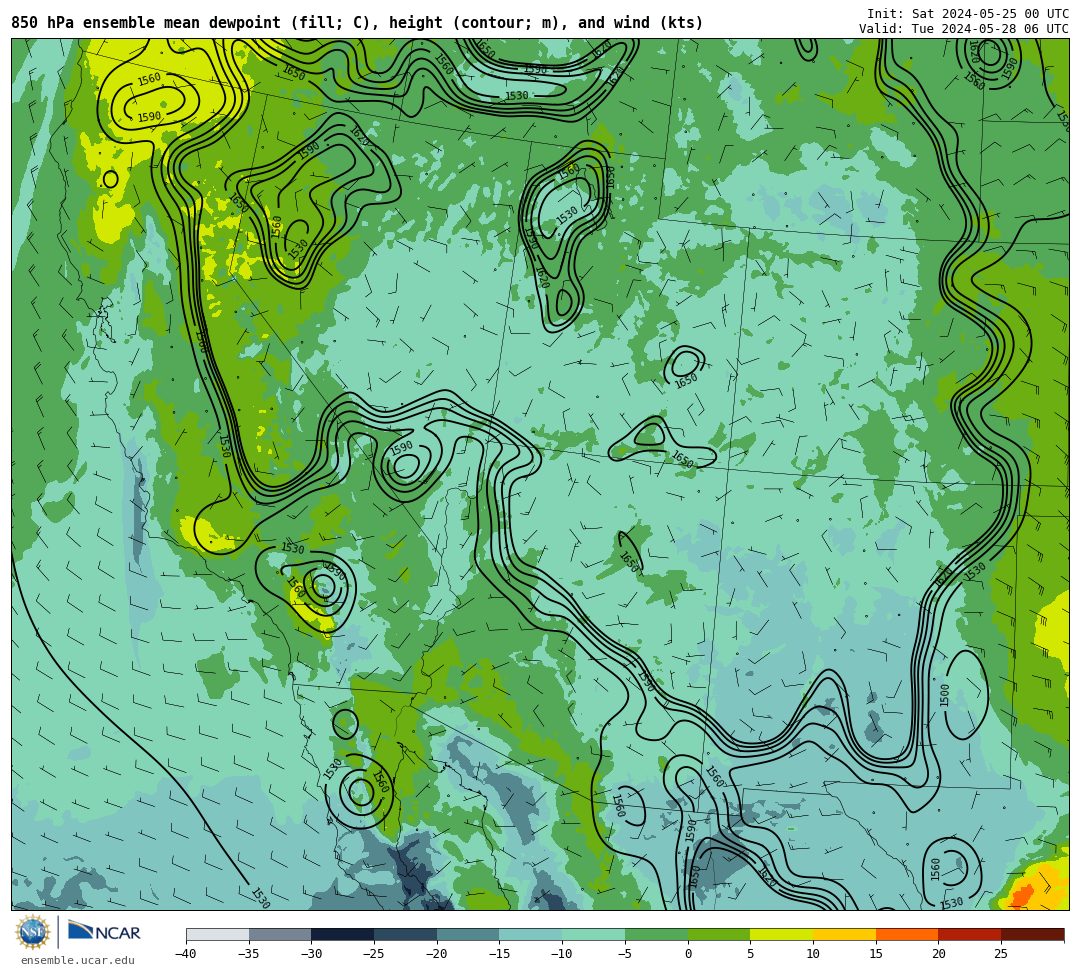Click the colorbar swatch between -30 and -25
Viewport: 1080px width, 973px height.
pos(343,934)
